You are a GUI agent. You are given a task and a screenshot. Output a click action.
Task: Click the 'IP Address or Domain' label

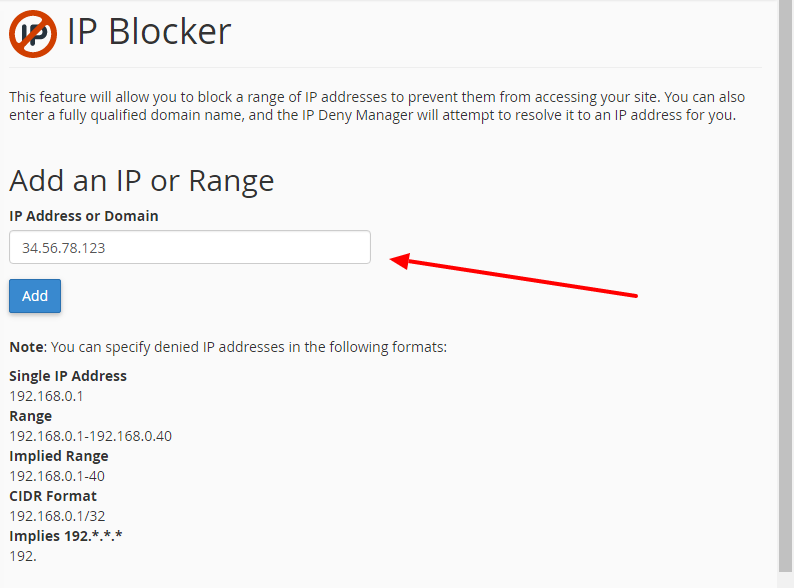(84, 216)
